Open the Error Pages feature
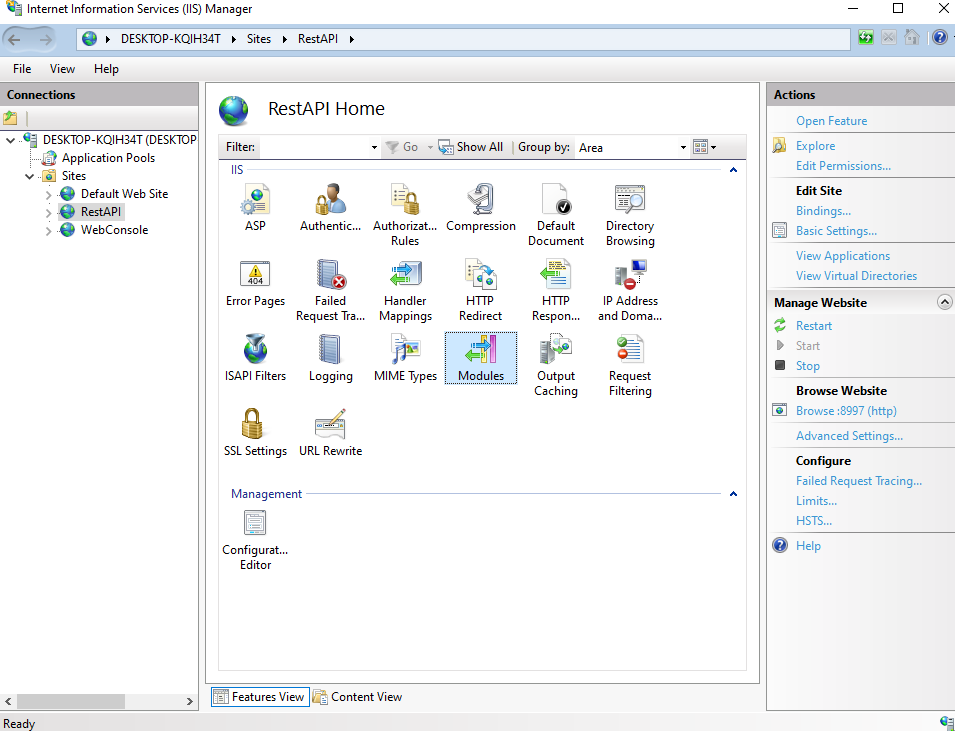 click(255, 283)
